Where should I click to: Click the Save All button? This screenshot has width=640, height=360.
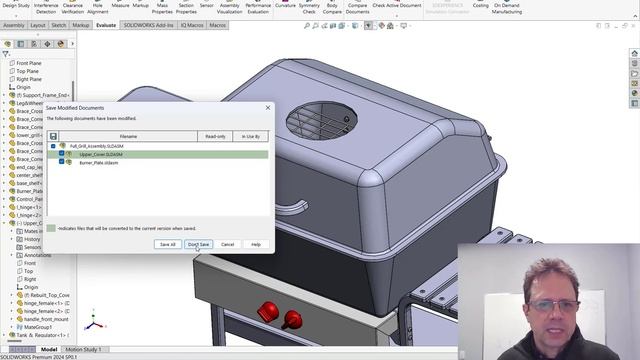(168, 244)
